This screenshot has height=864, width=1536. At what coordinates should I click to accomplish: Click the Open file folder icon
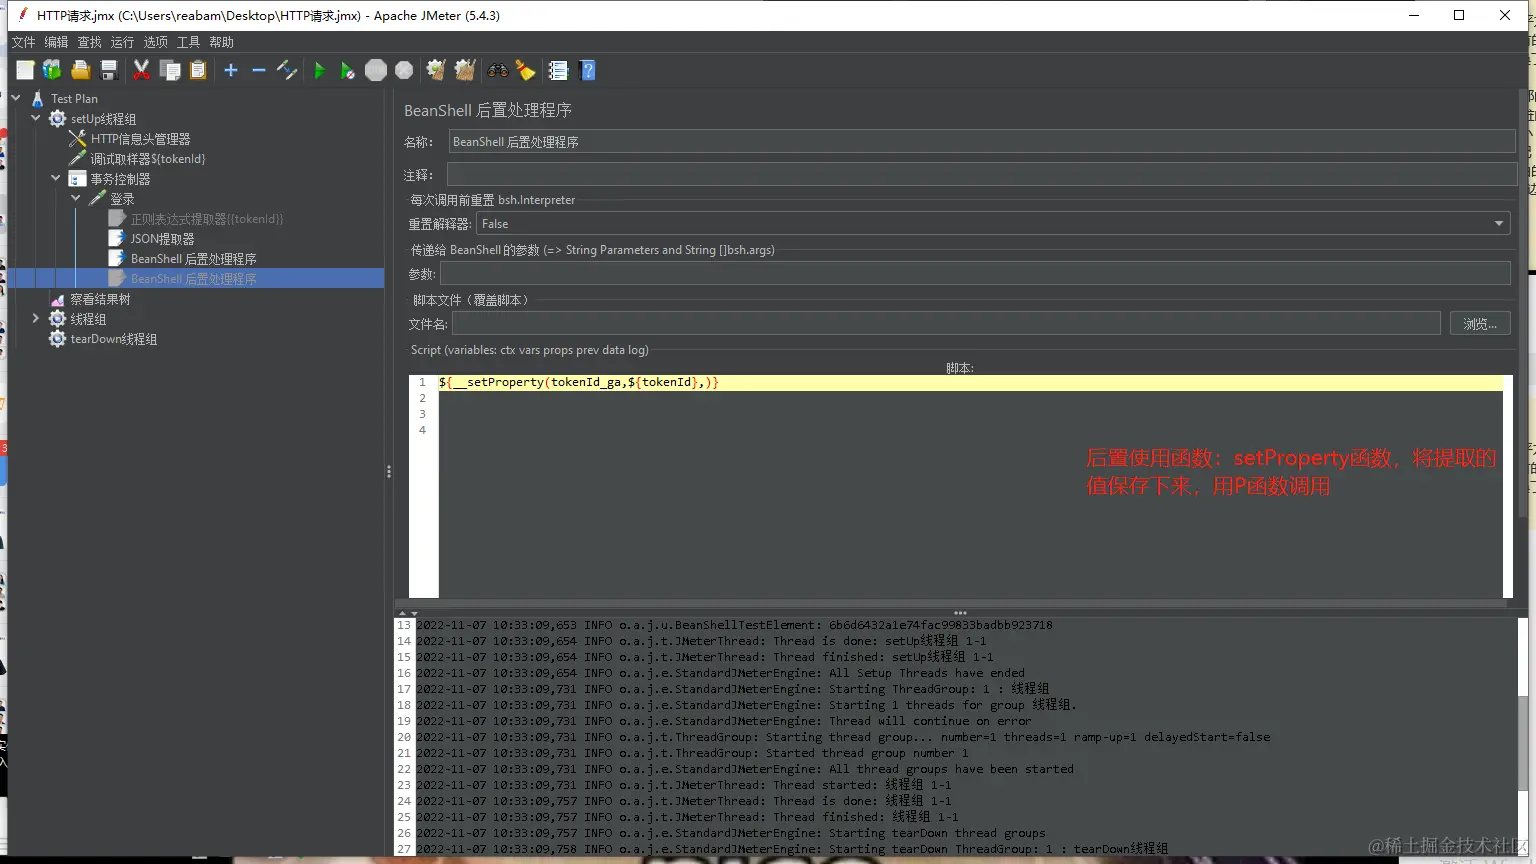point(81,70)
